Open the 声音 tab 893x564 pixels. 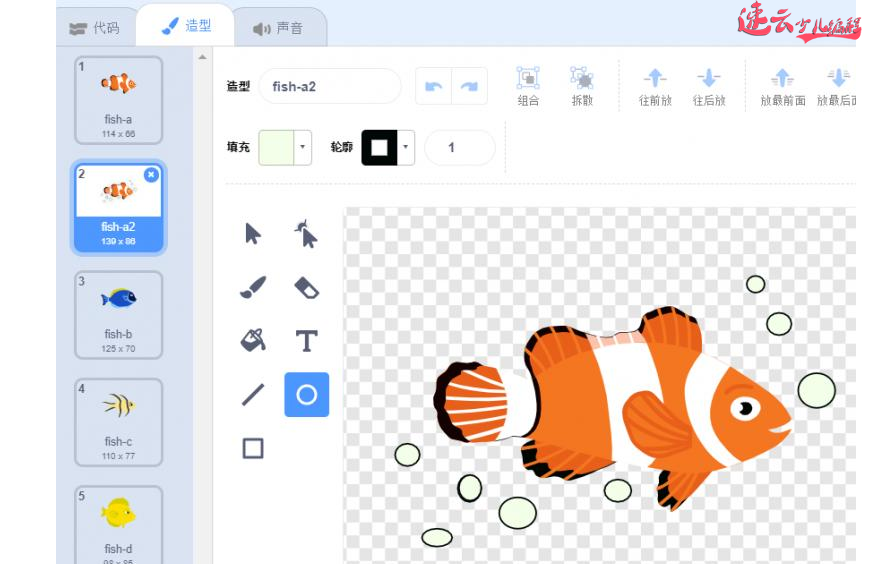click(279, 28)
